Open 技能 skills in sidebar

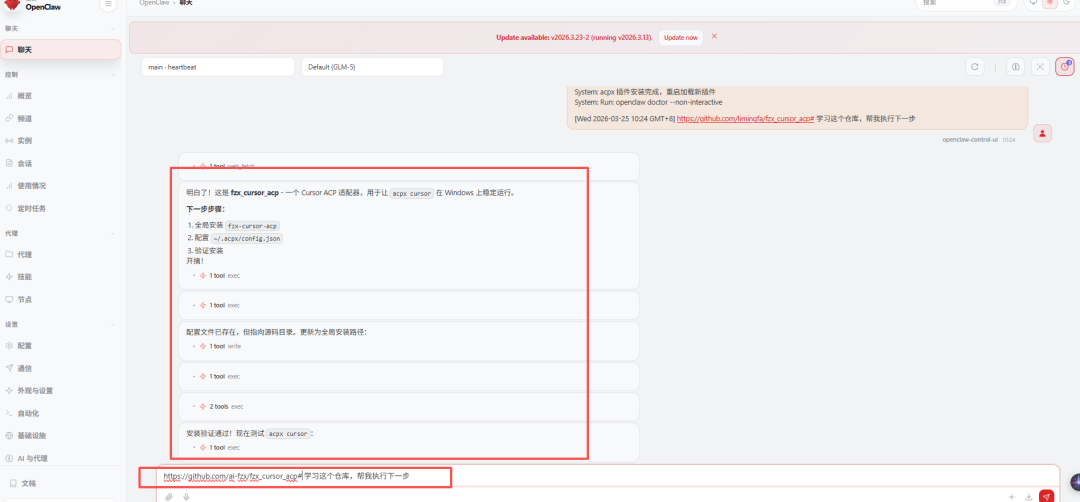tap(61, 277)
